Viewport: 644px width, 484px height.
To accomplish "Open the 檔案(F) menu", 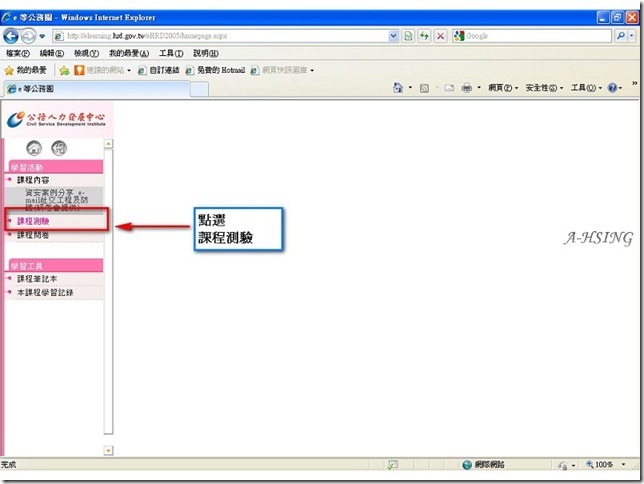I will pyautogui.click(x=18, y=53).
